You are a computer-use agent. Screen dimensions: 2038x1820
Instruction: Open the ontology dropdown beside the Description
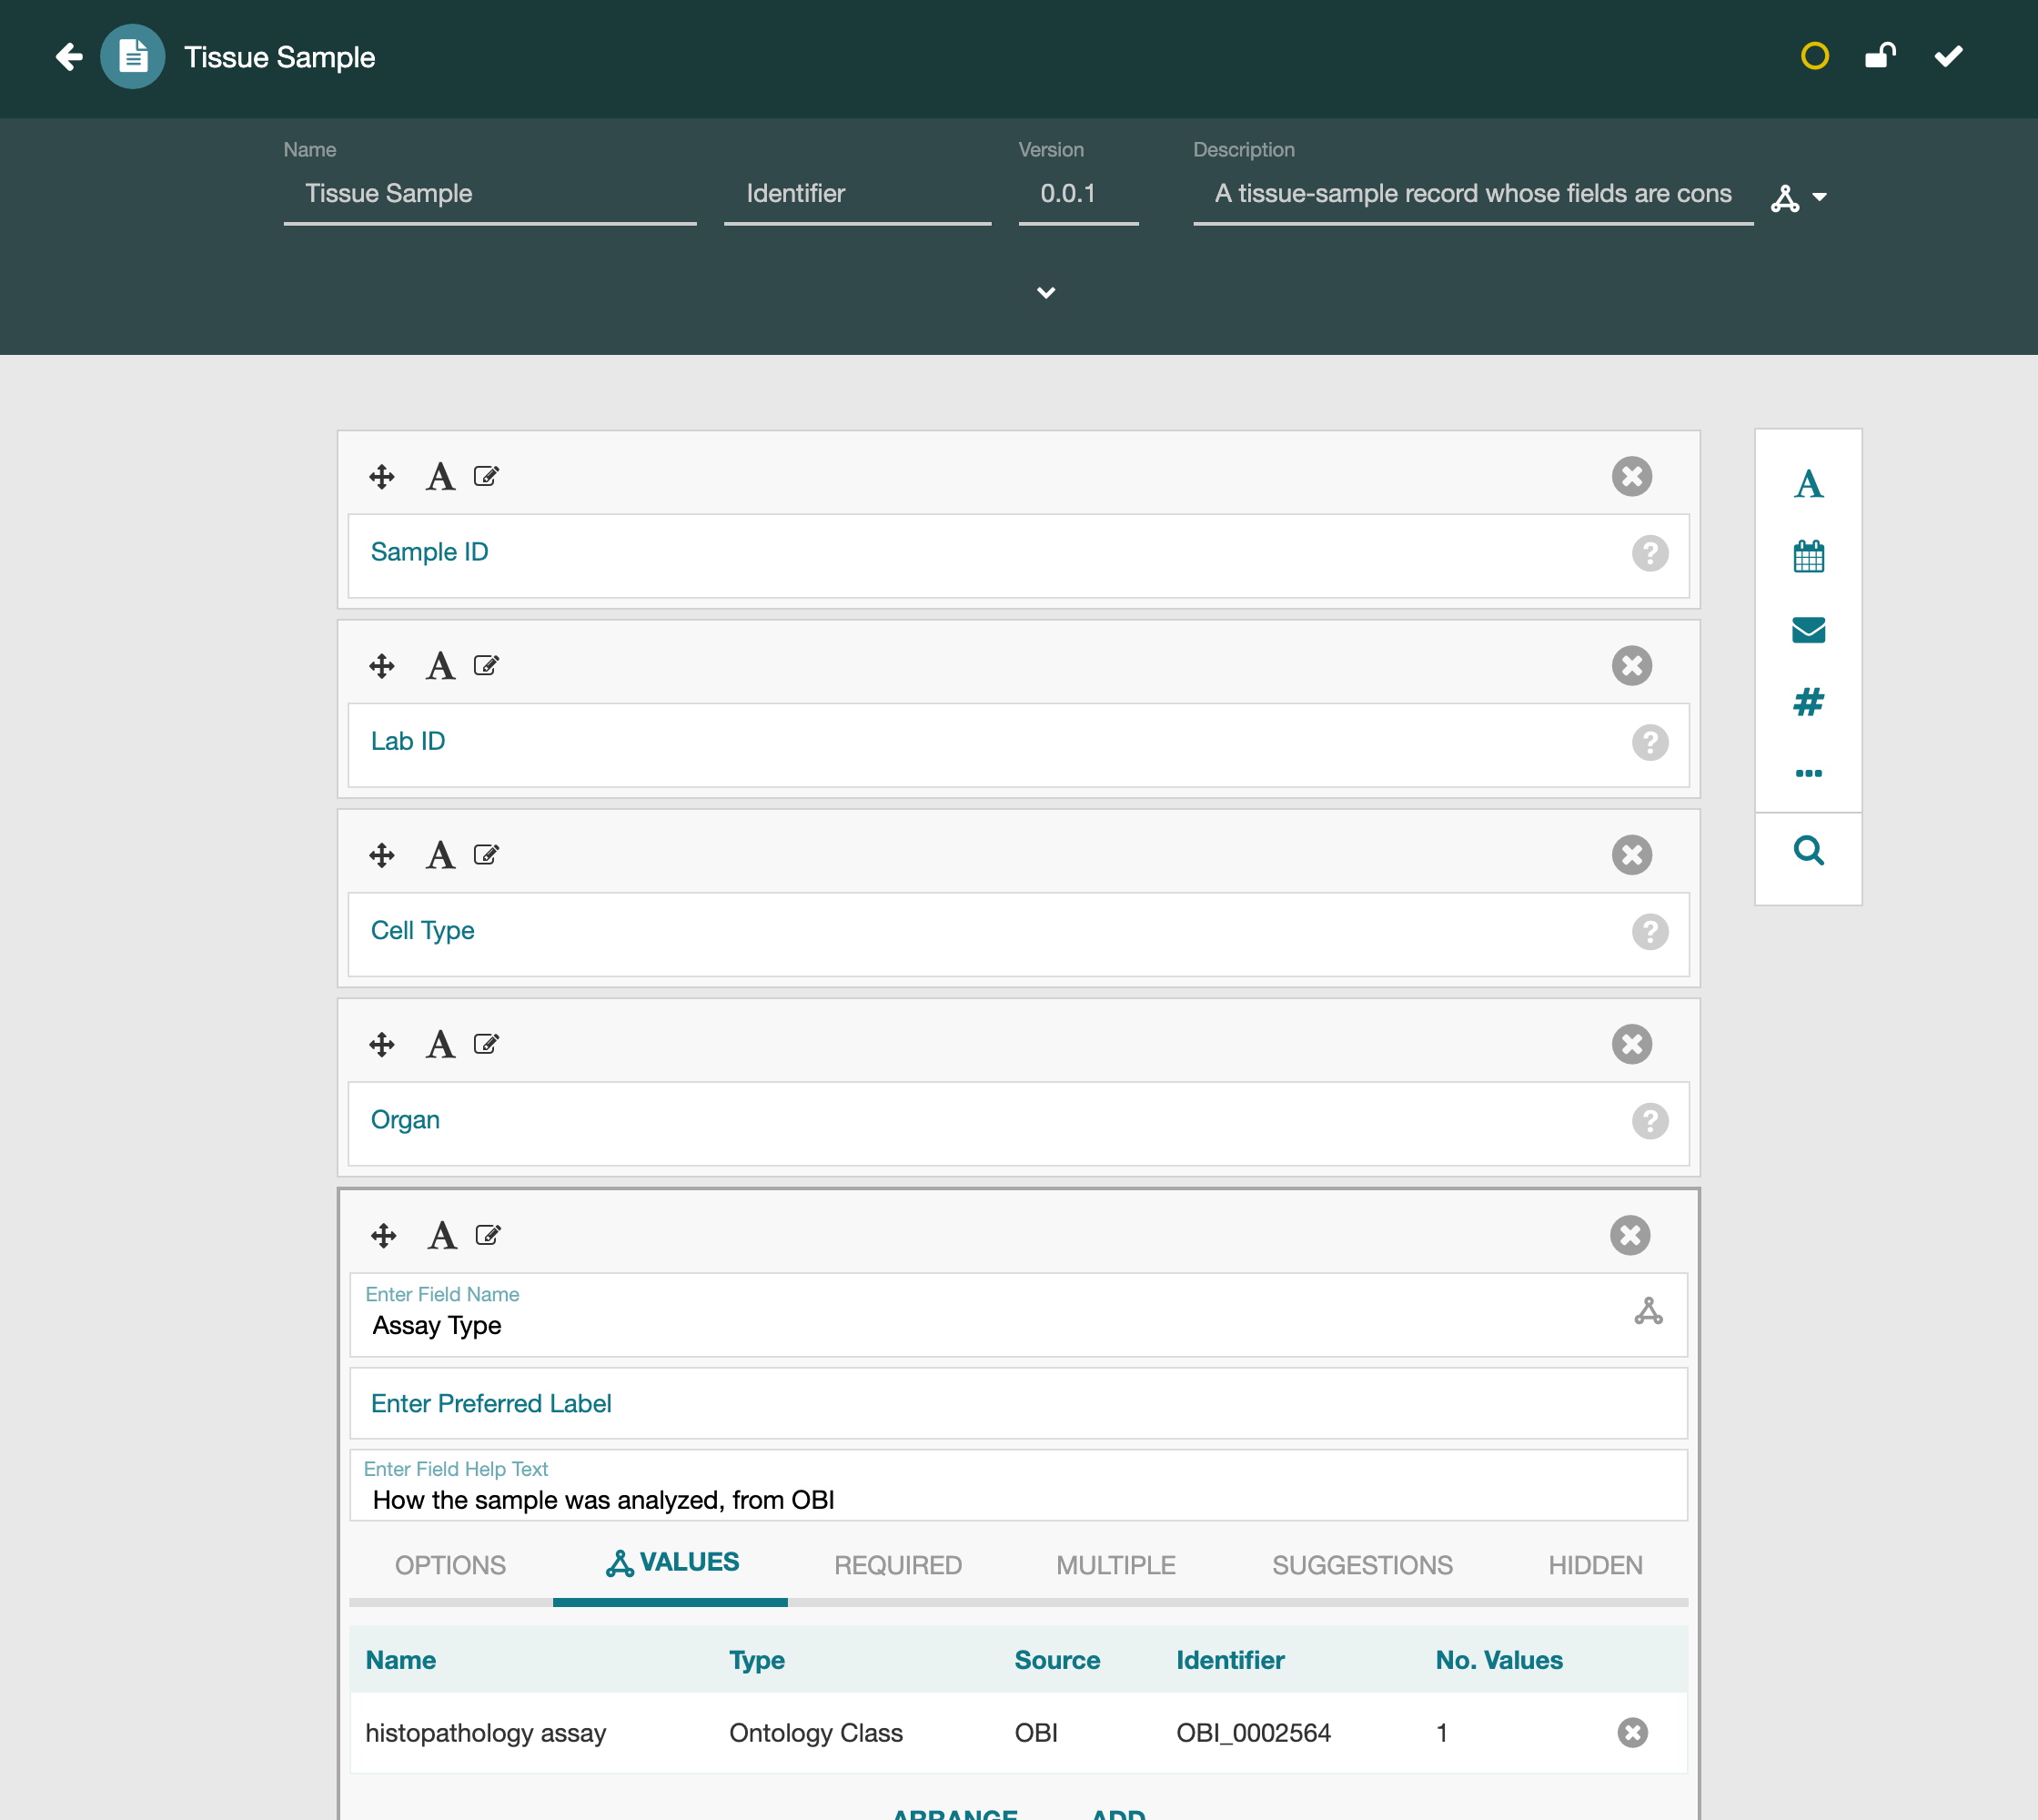1799,198
